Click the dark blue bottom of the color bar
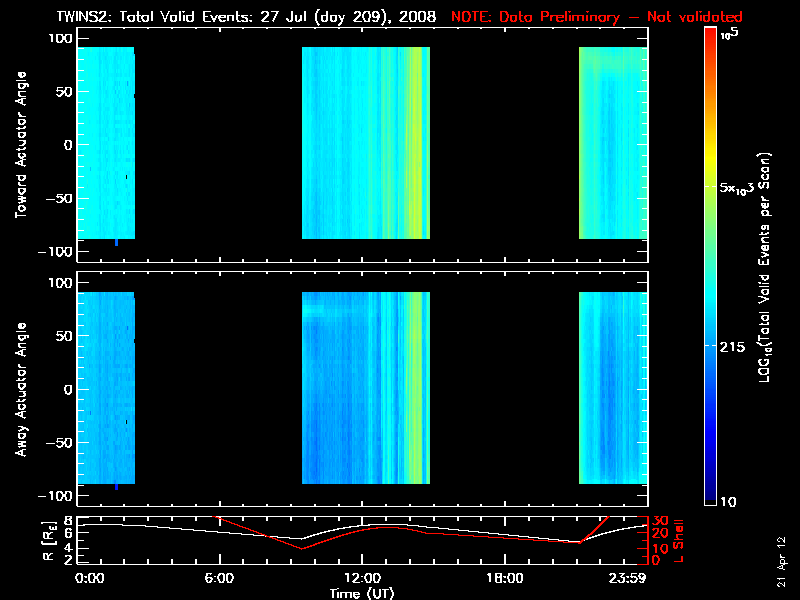 tap(710, 495)
